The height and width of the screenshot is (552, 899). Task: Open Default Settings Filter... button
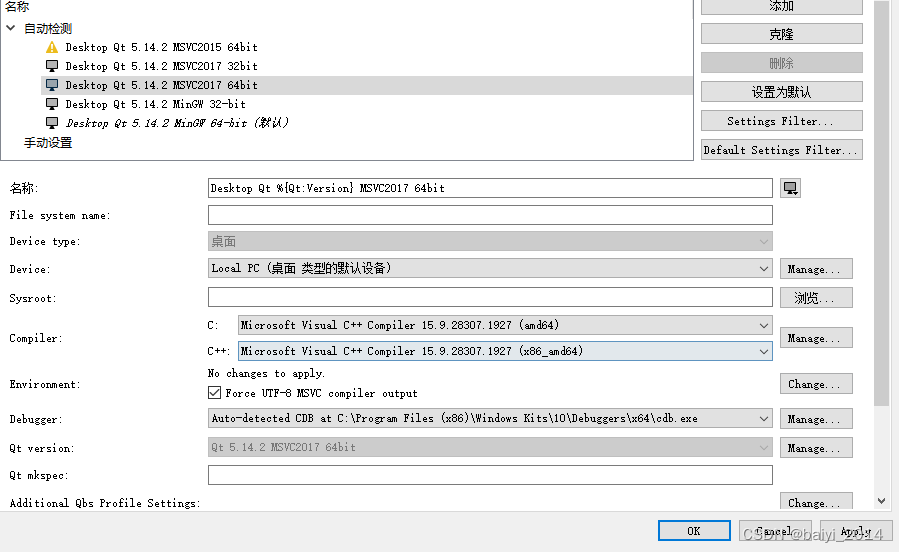click(781, 150)
